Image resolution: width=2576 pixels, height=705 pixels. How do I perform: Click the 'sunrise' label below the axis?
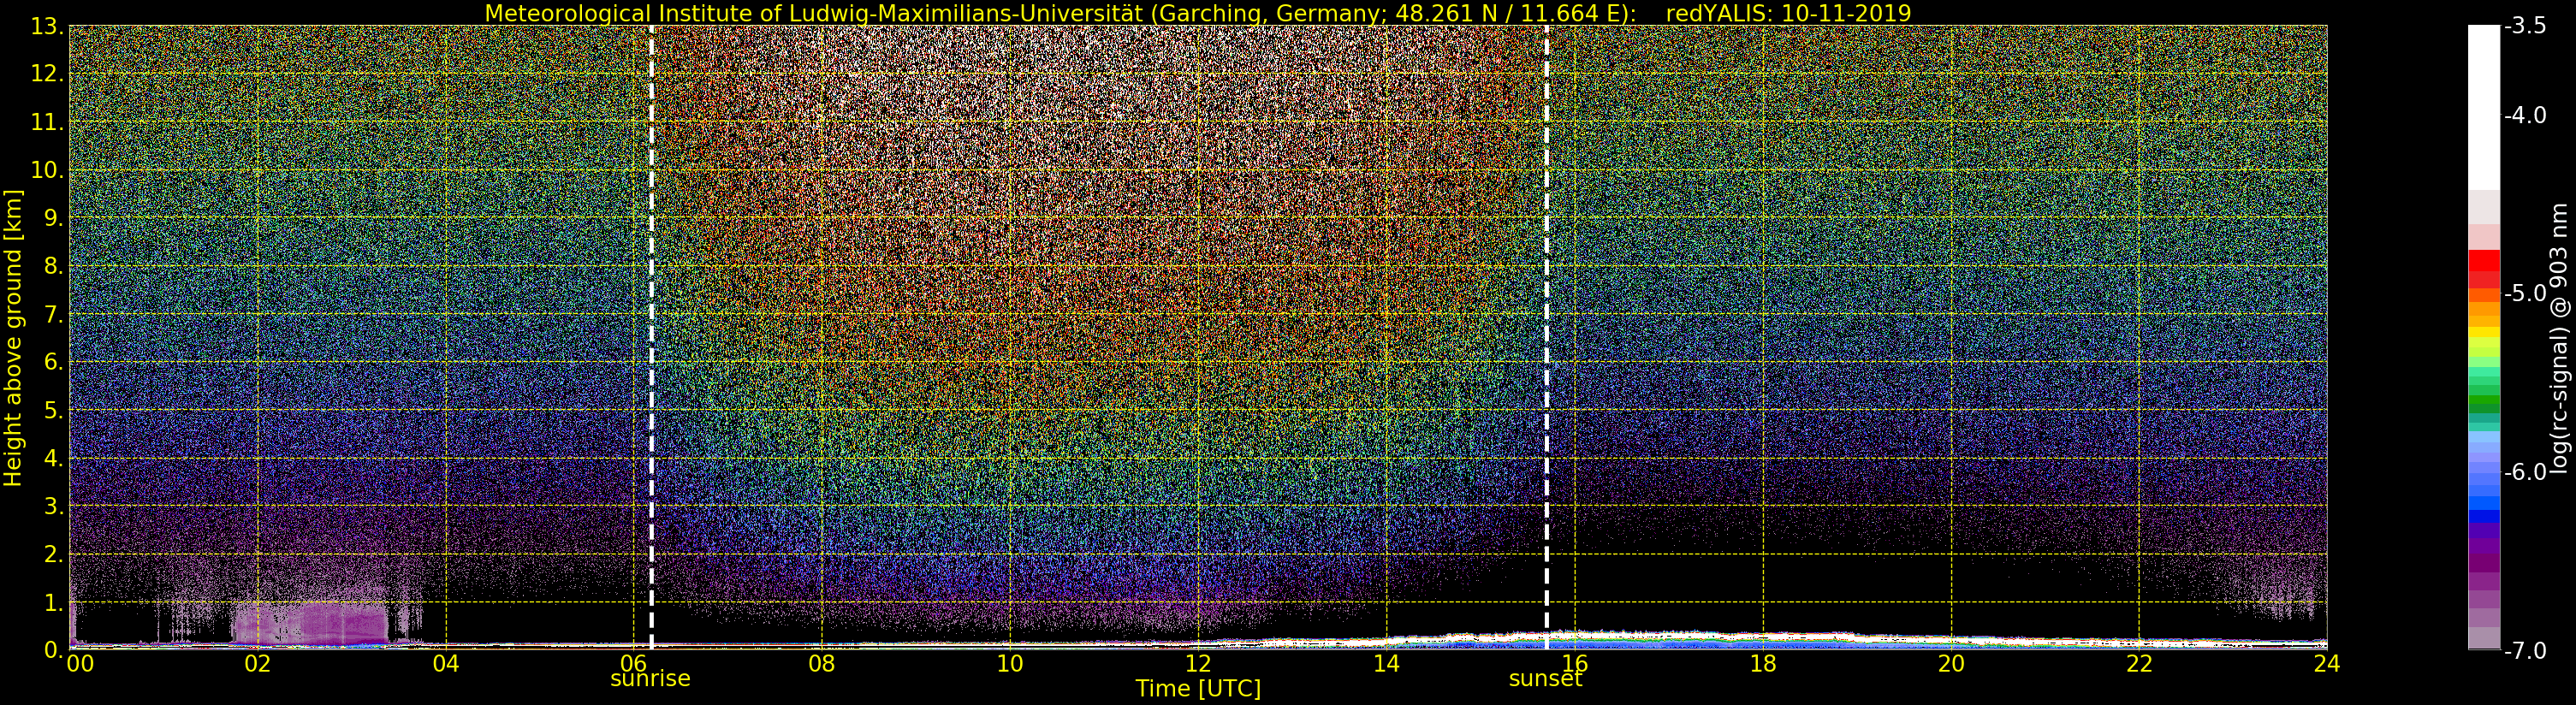coord(650,679)
